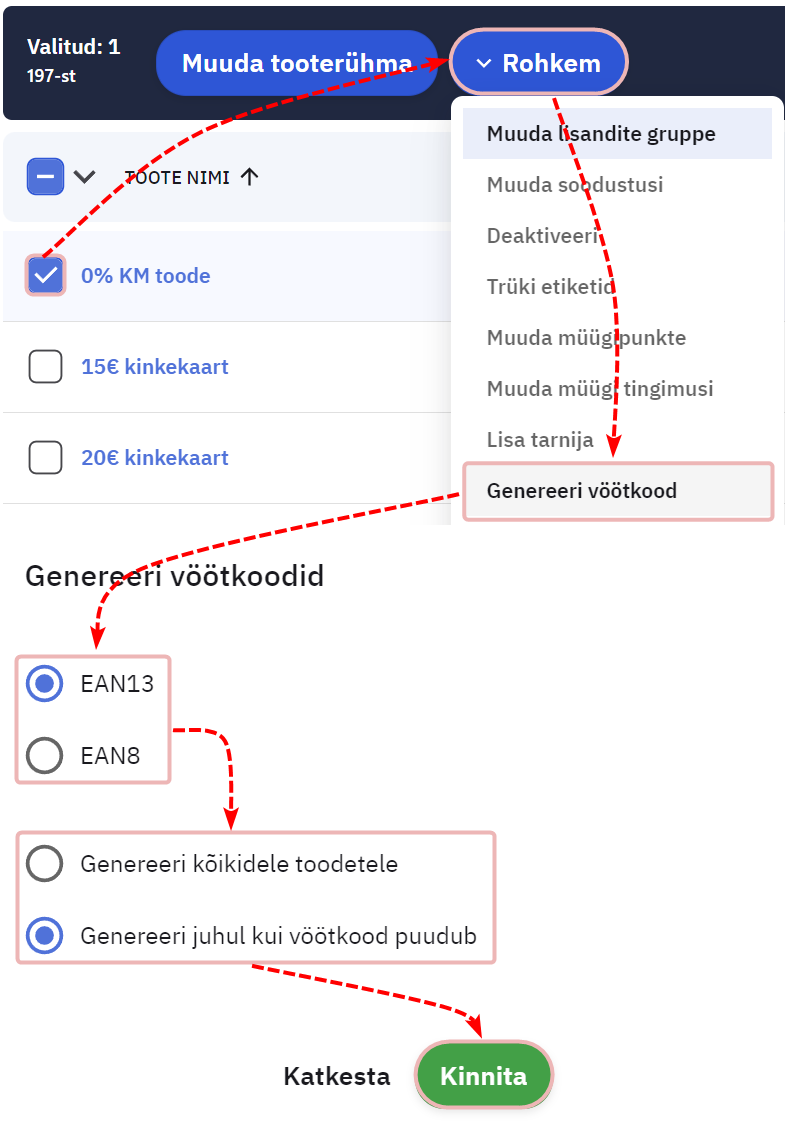Select the EAN8 radio button

[45, 755]
